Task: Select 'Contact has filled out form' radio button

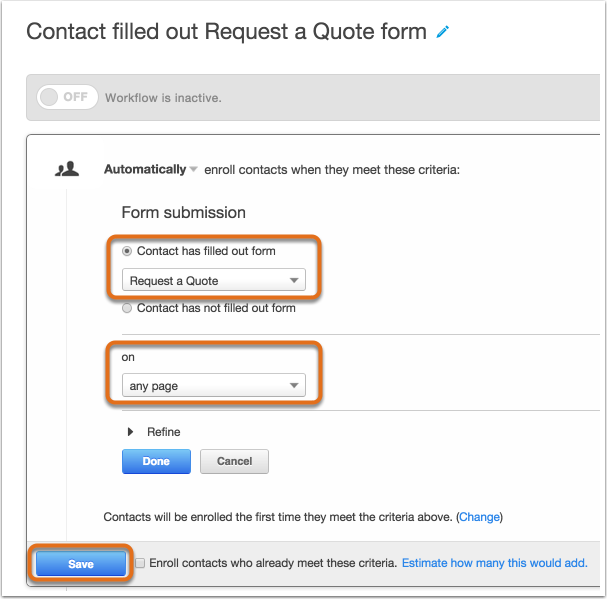Action: [x=127, y=251]
